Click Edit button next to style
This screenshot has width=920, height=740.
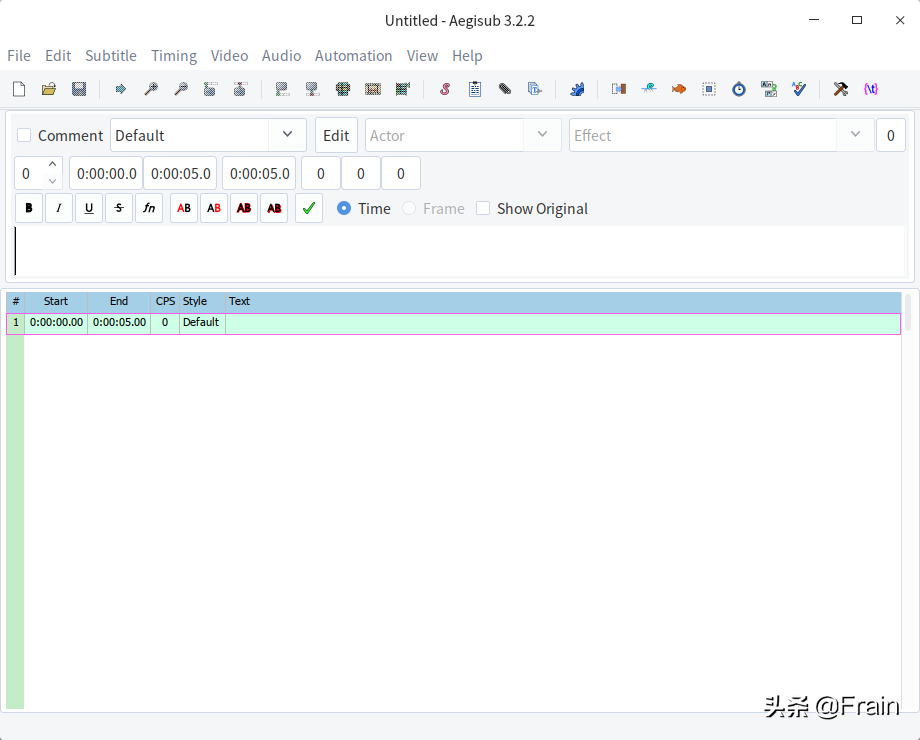point(336,136)
